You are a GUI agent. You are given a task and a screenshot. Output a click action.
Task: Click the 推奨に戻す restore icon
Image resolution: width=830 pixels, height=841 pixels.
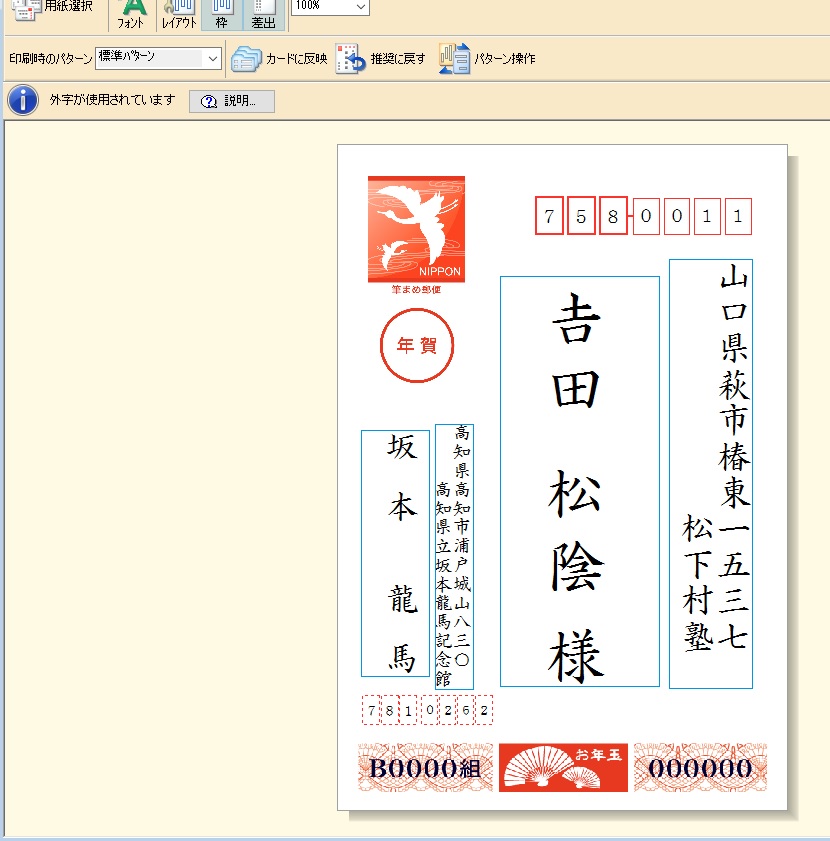(350, 59)
